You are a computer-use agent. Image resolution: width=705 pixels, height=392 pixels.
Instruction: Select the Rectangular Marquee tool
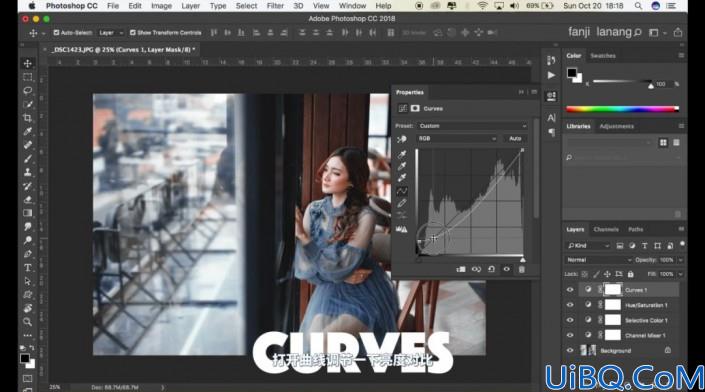(x=28, y=77)
